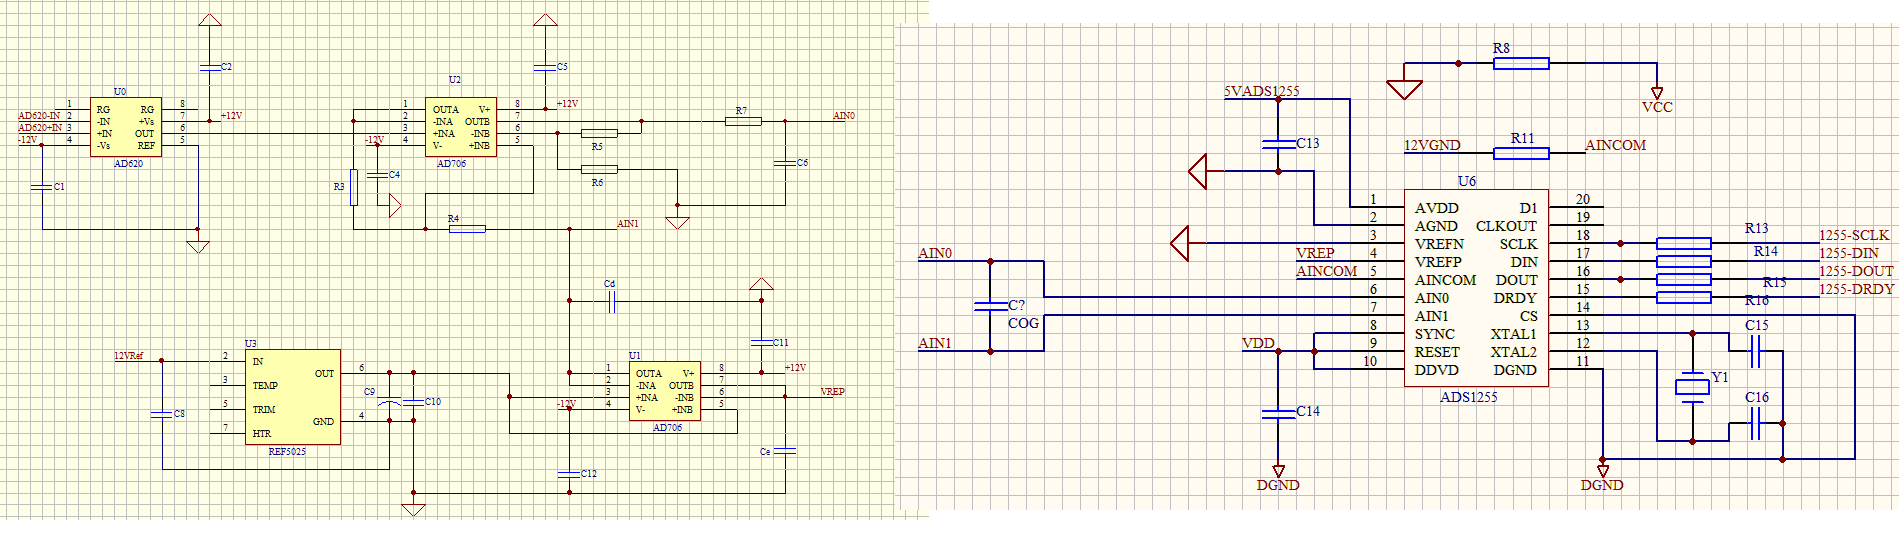Select capacitor C10 symbol

[x=414, y=402]
